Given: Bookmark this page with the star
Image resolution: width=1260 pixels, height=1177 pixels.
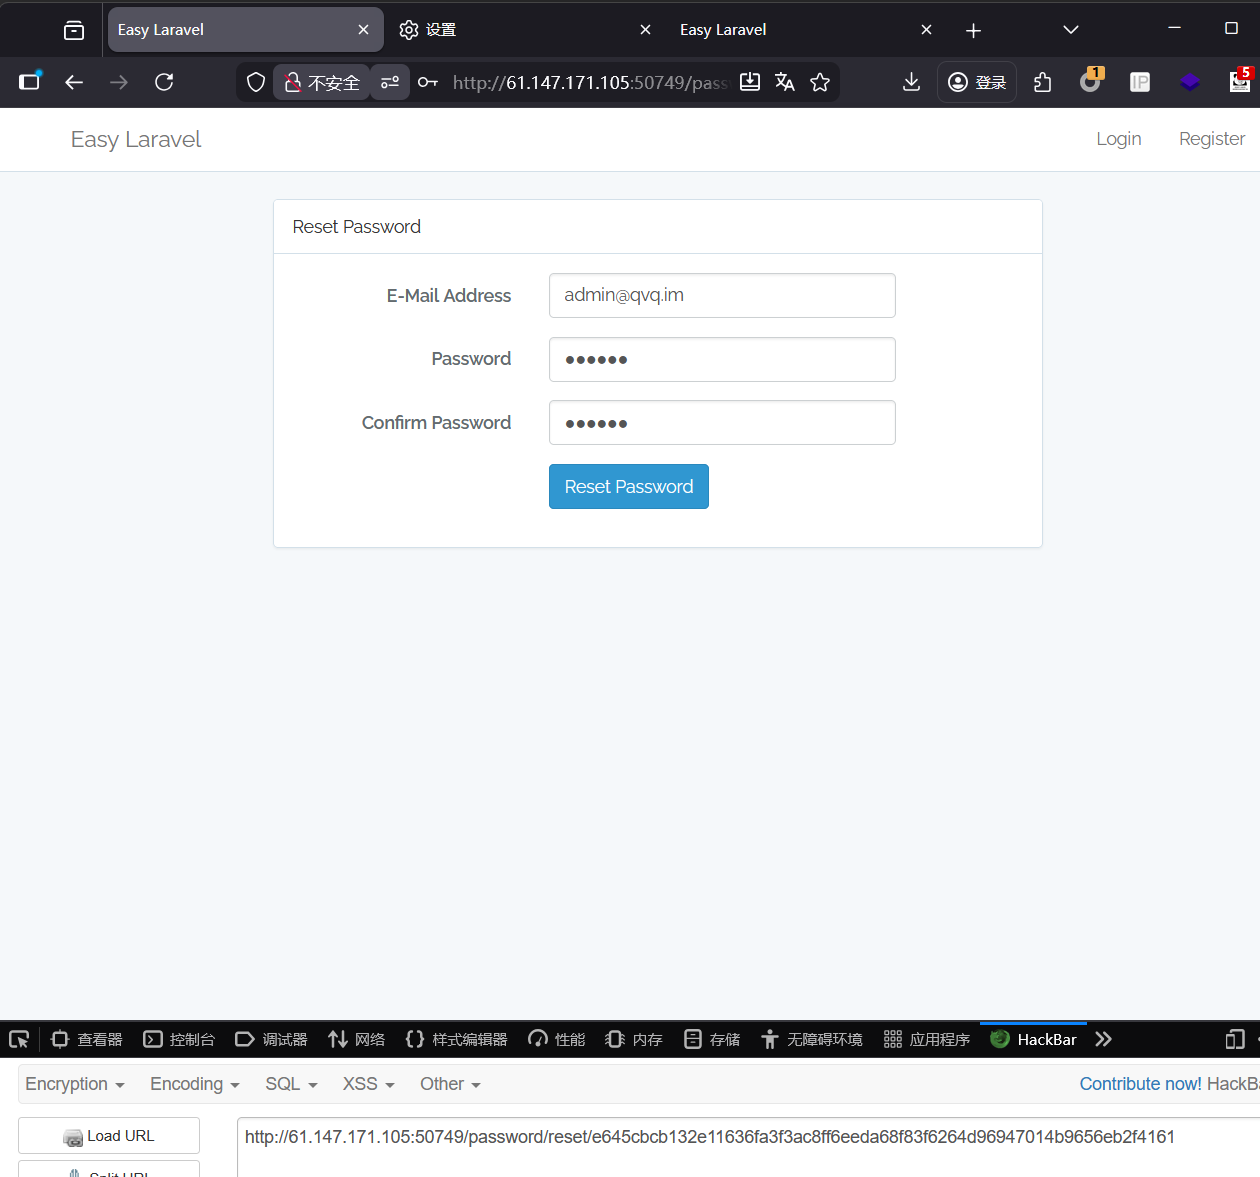Looking at the screenshot, I should [x=820, y=82].
